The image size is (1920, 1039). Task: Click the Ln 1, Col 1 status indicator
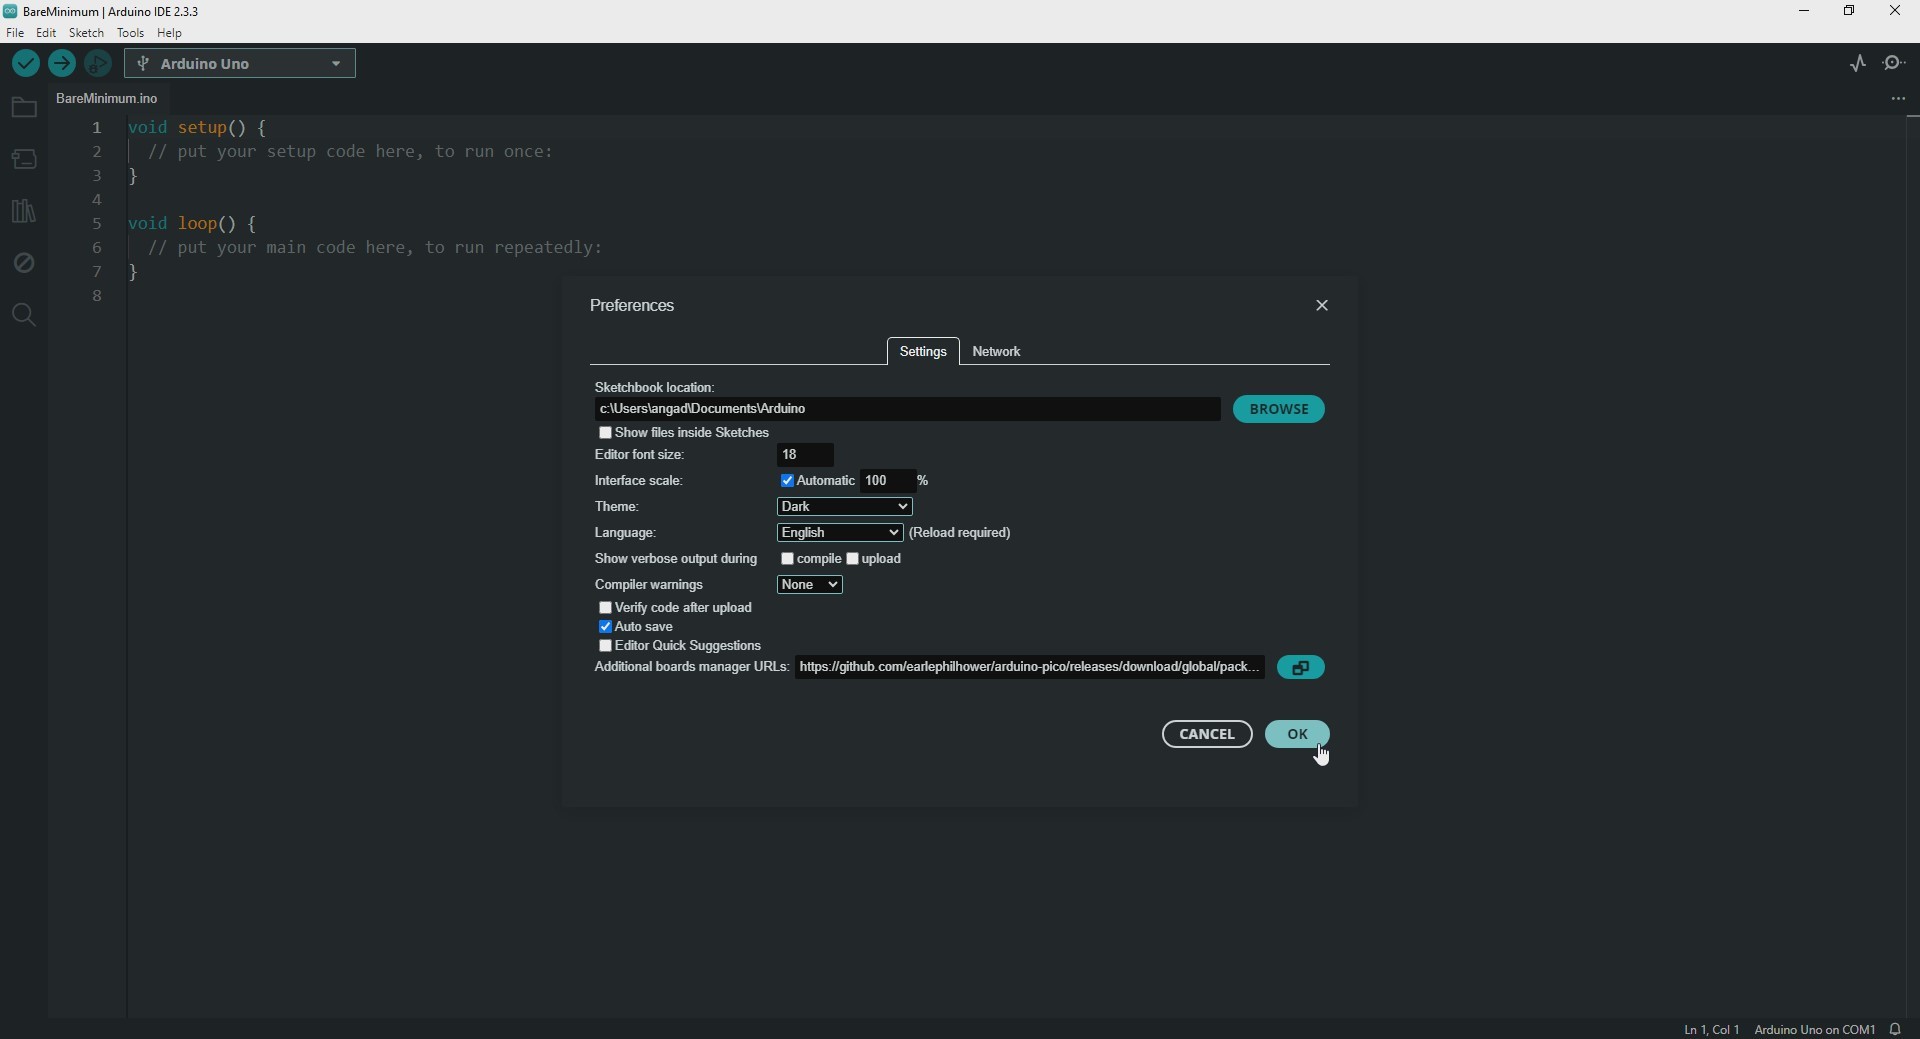tap(1711, 1030)
